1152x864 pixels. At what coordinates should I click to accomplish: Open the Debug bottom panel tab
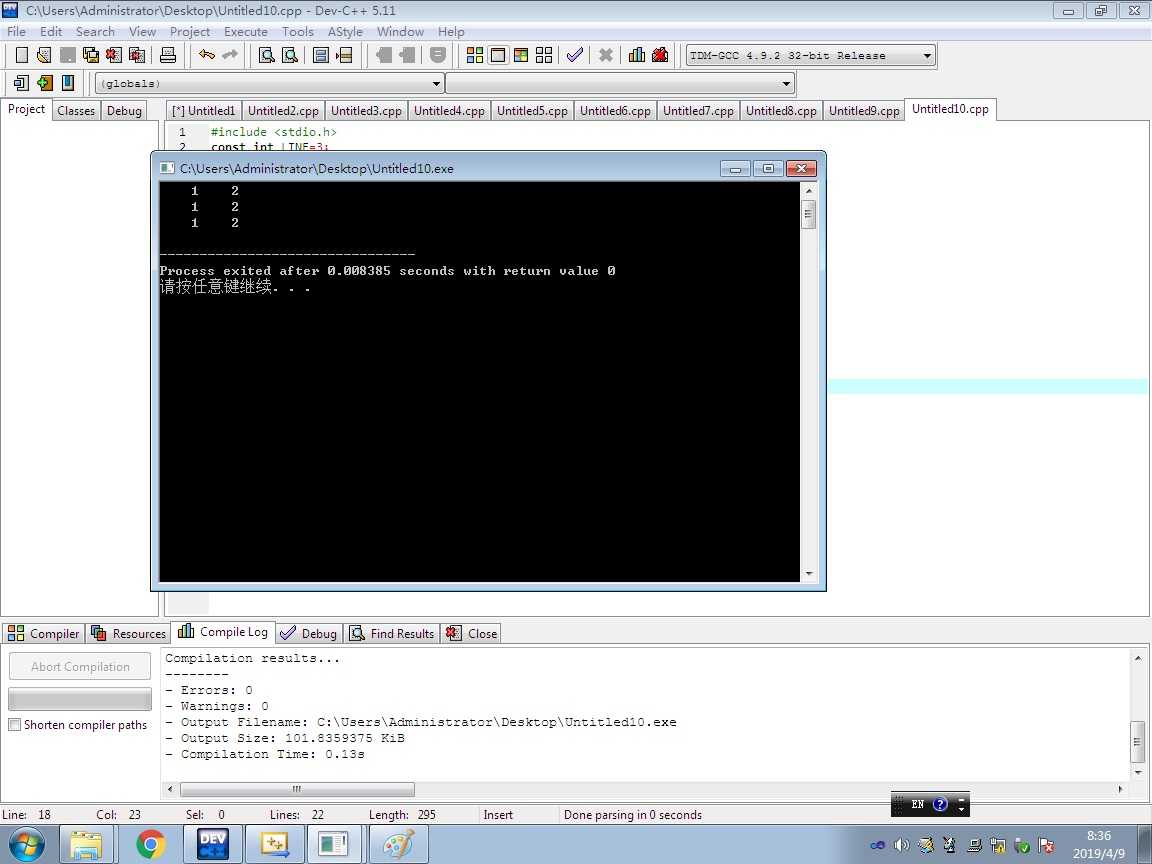point(309,633)
